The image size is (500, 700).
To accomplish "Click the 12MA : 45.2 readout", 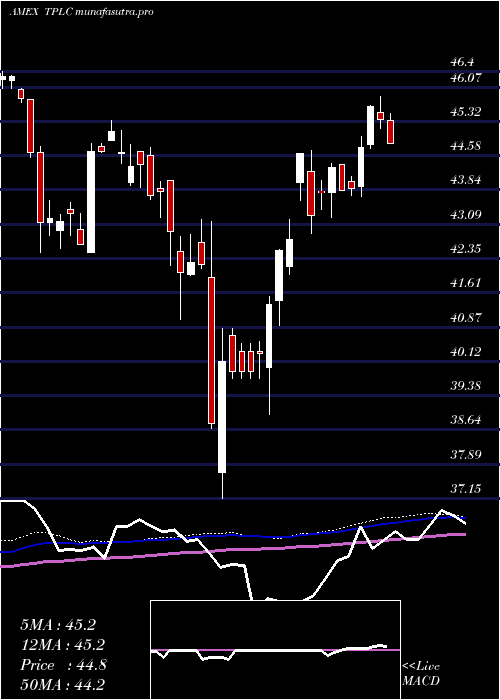I will pos(62,645).
